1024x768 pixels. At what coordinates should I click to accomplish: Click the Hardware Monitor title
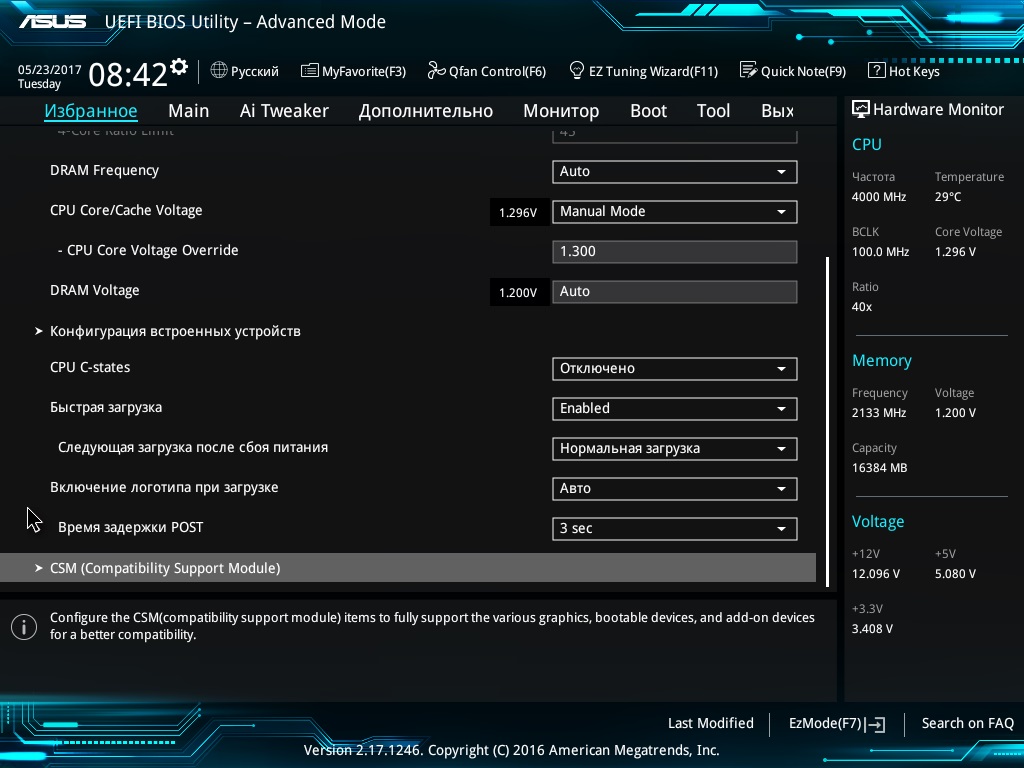tap(938, 109)
